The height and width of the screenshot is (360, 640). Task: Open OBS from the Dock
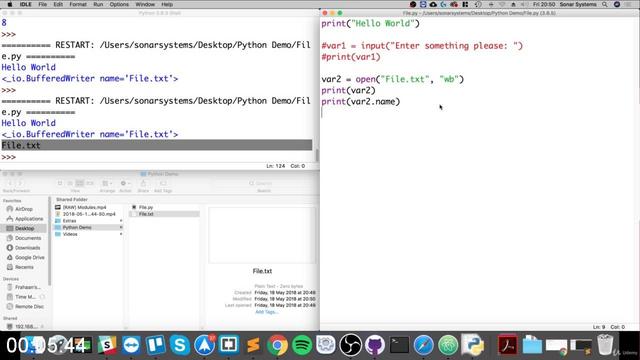tap(351, 345)
